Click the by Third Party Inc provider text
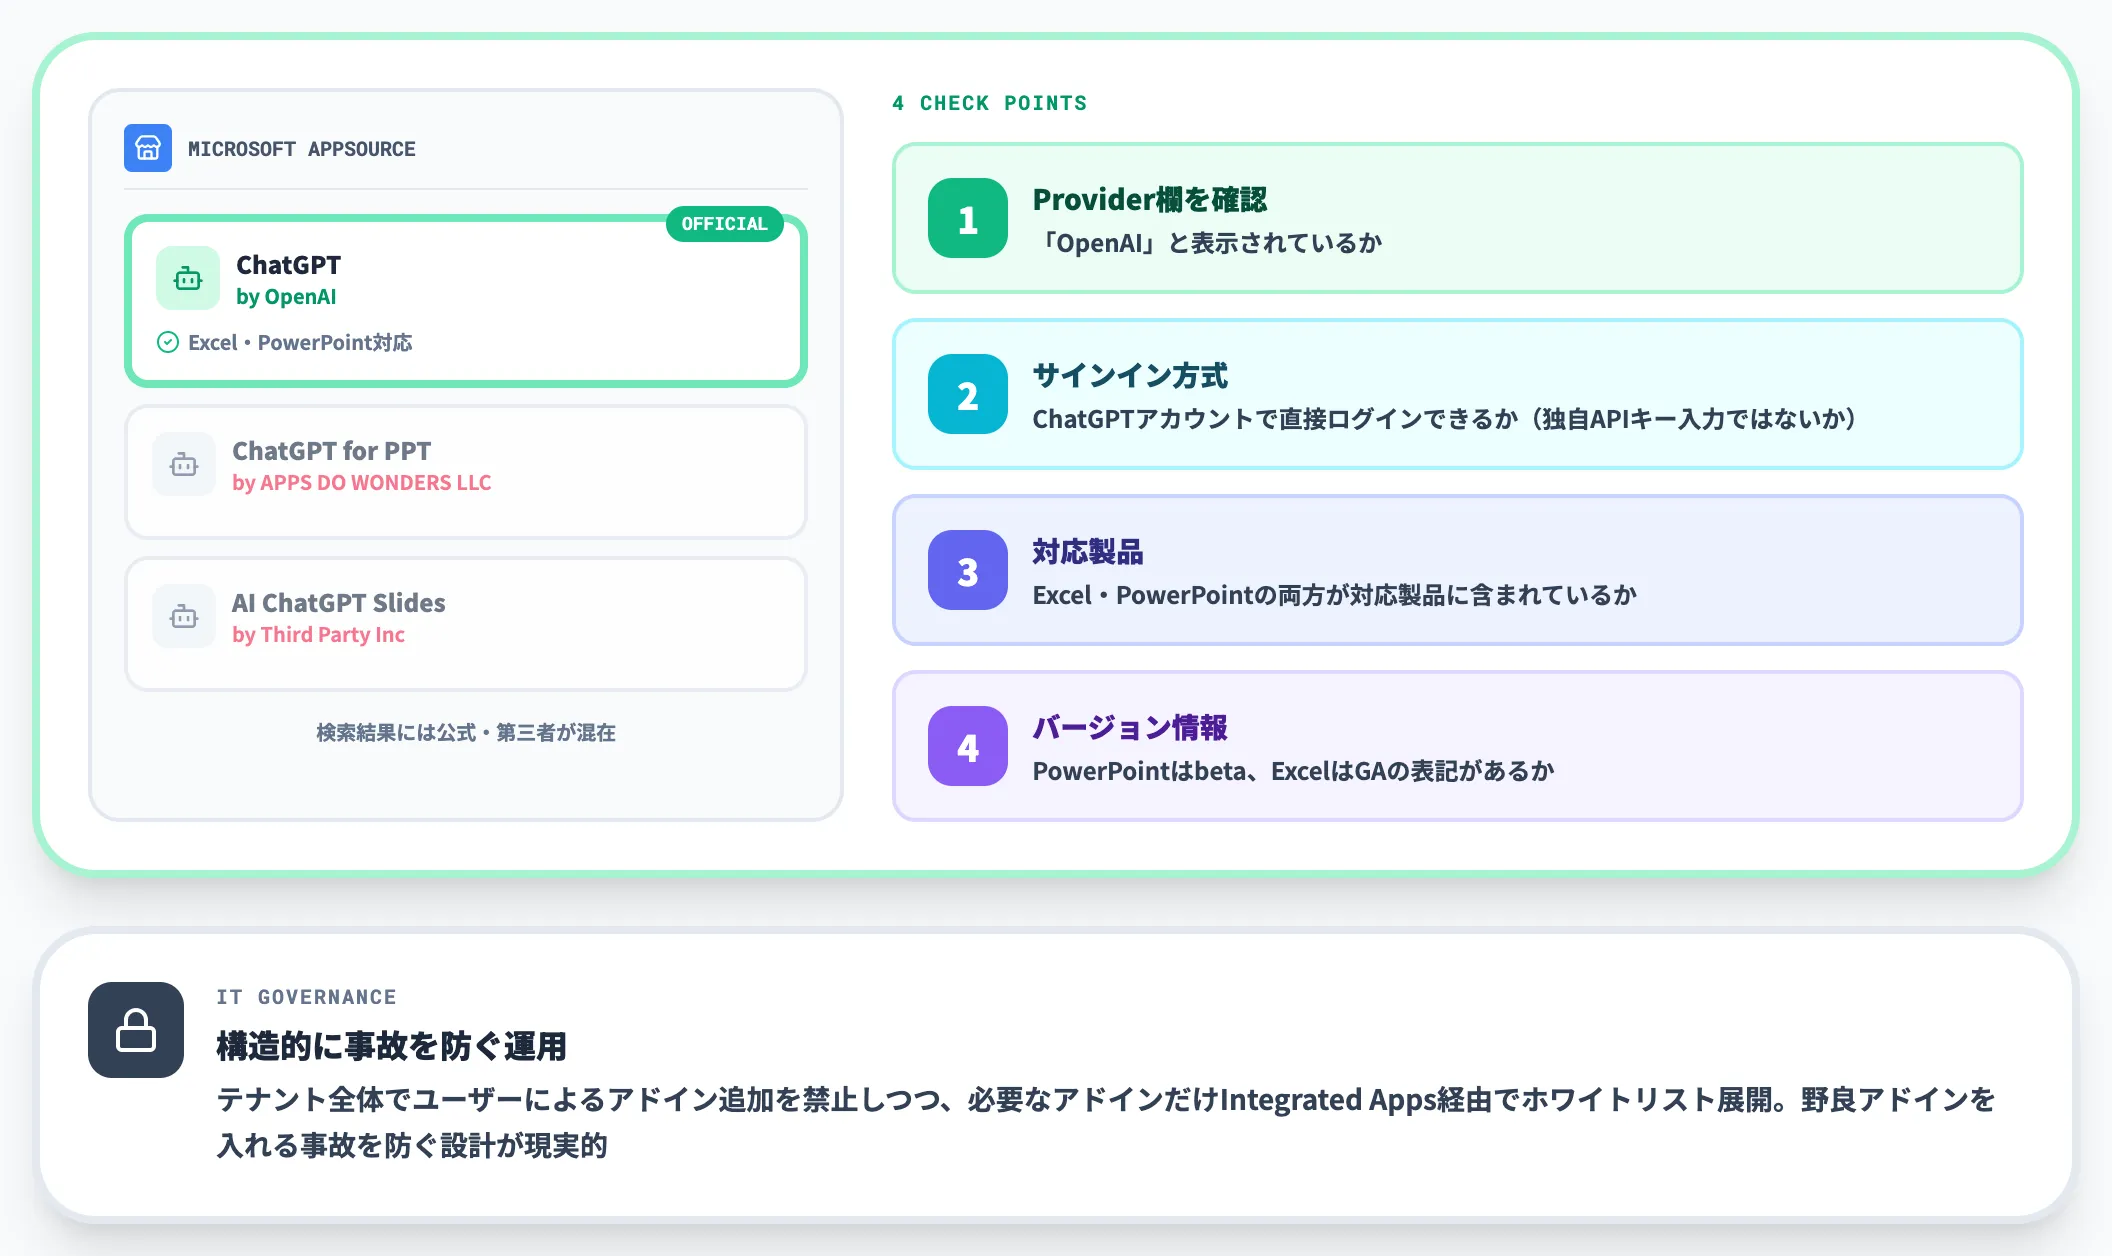 click(x=318, y=634)
